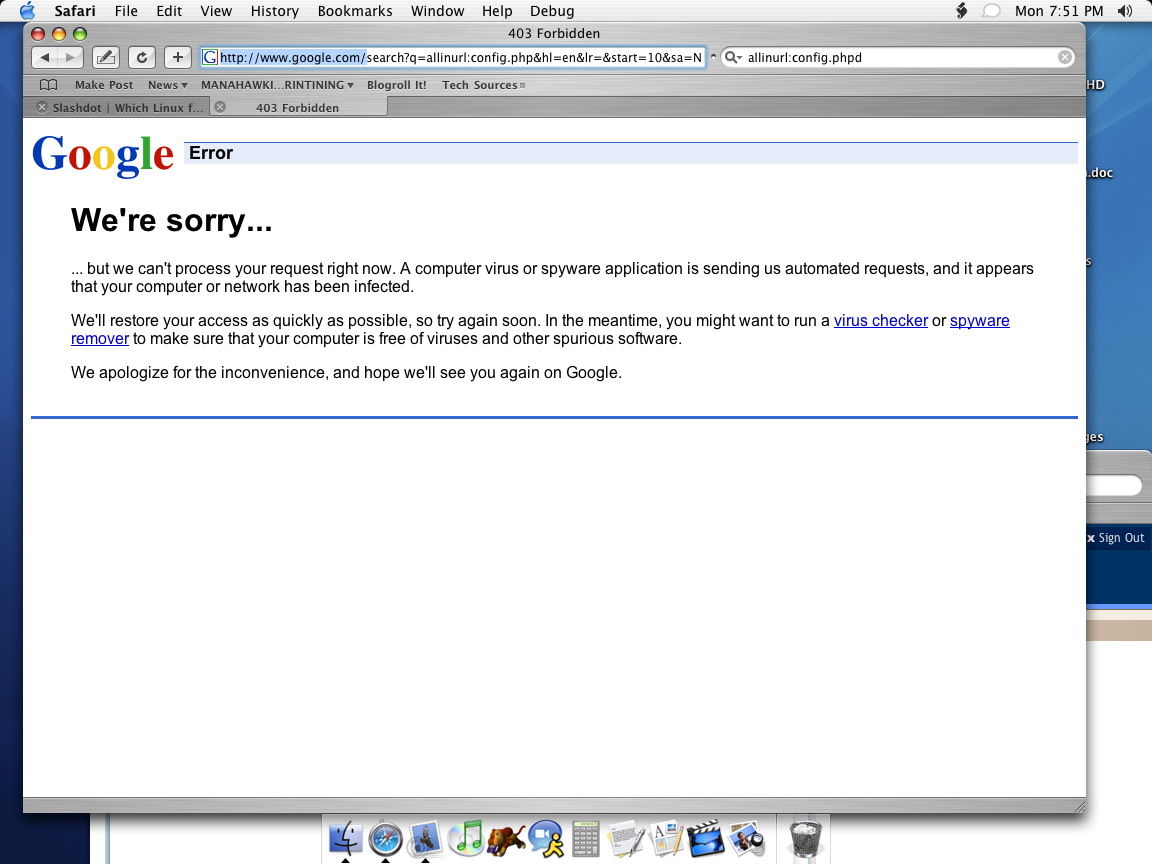The image size is (1152, 864).
Task: Open the Window menu
Action: (x=437, y=10)
